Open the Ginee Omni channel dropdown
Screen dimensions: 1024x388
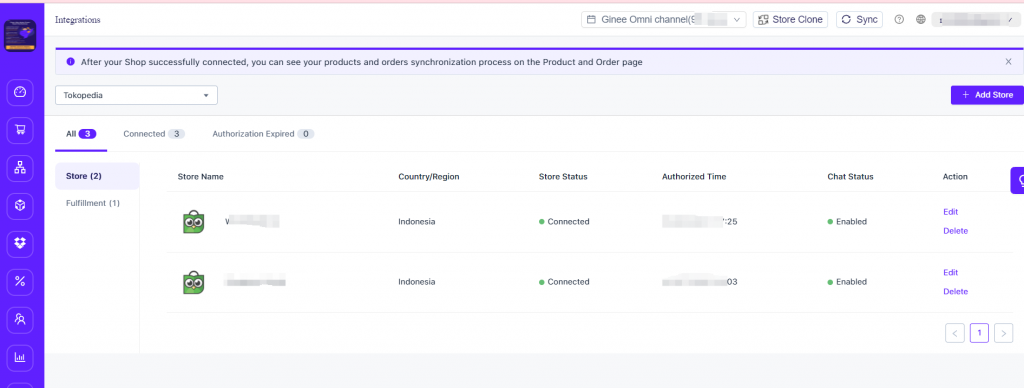click(664, 20)
